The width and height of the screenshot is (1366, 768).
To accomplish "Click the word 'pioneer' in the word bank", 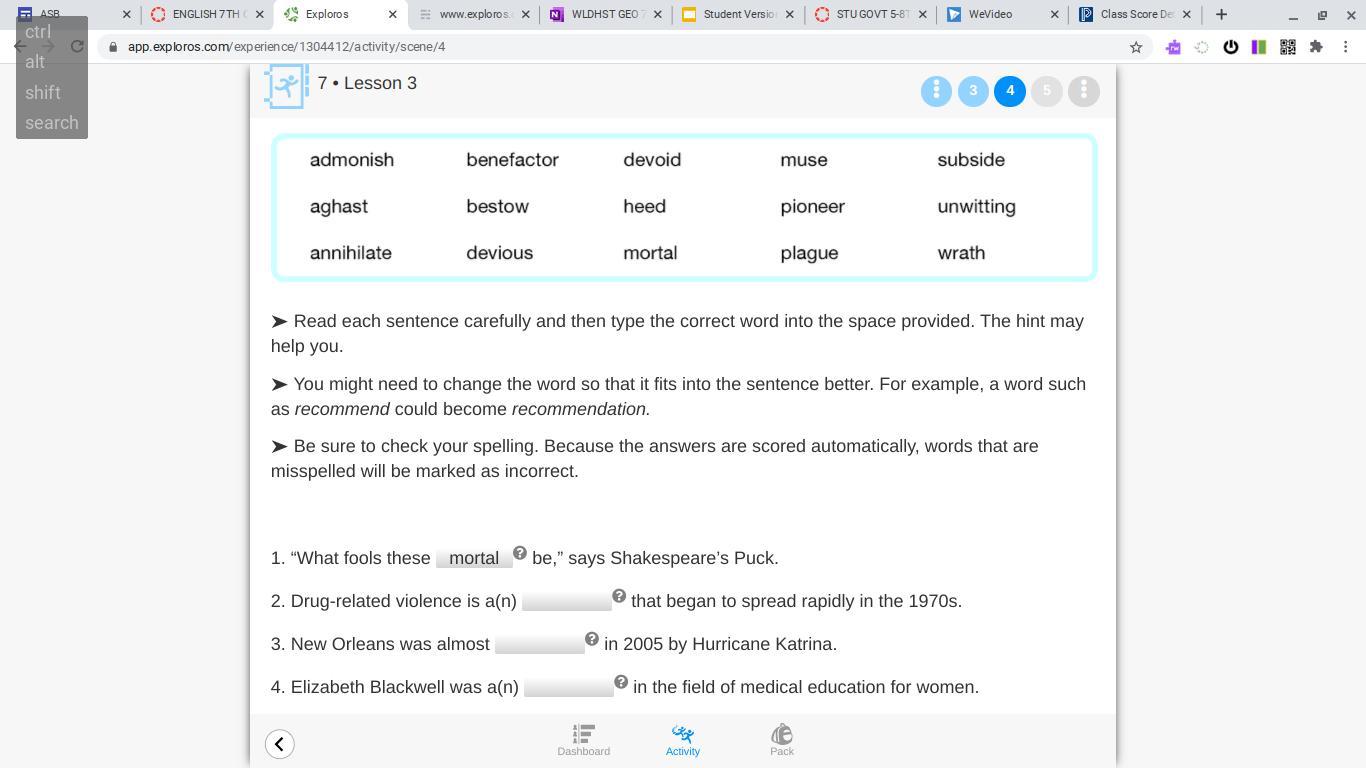I will pos(813,207).
